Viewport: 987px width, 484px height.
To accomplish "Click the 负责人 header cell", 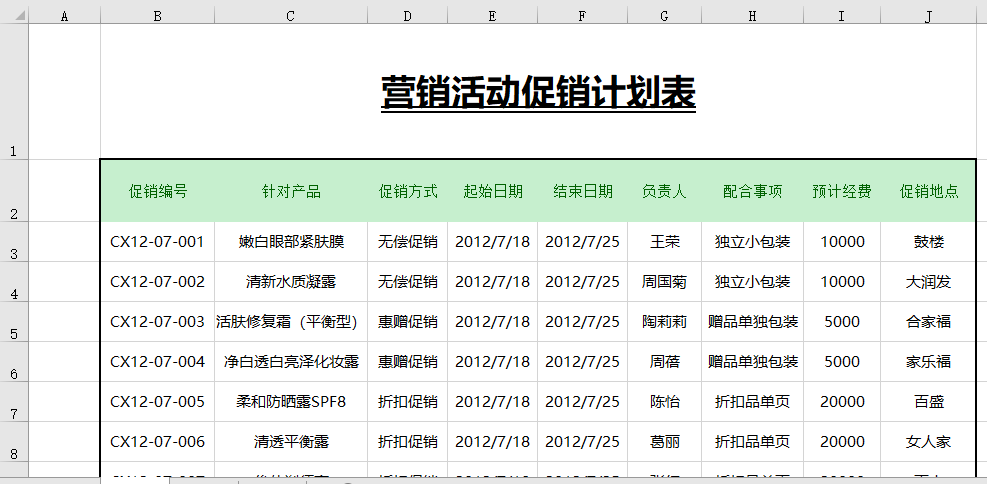I will [664, 191].
